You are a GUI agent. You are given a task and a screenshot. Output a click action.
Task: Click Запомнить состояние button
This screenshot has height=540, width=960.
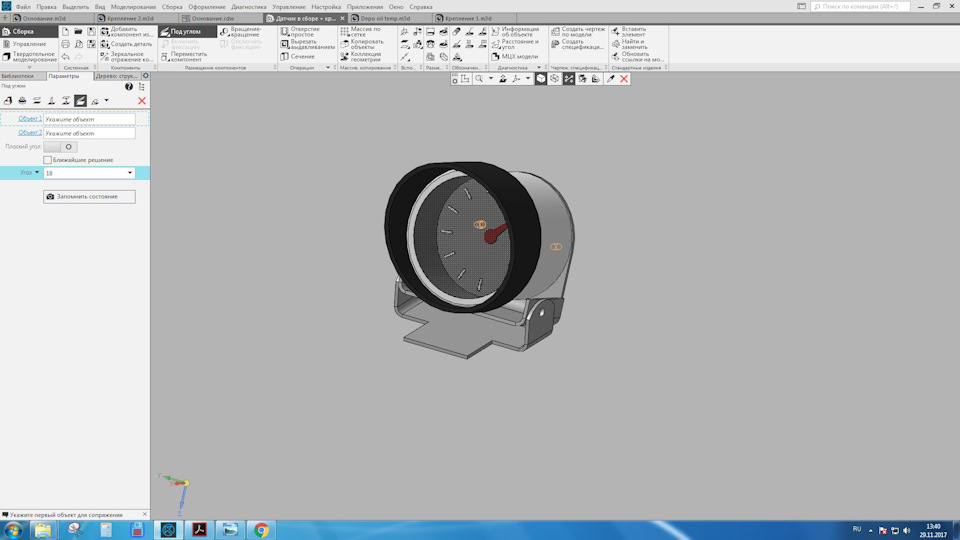coord(89,197)
